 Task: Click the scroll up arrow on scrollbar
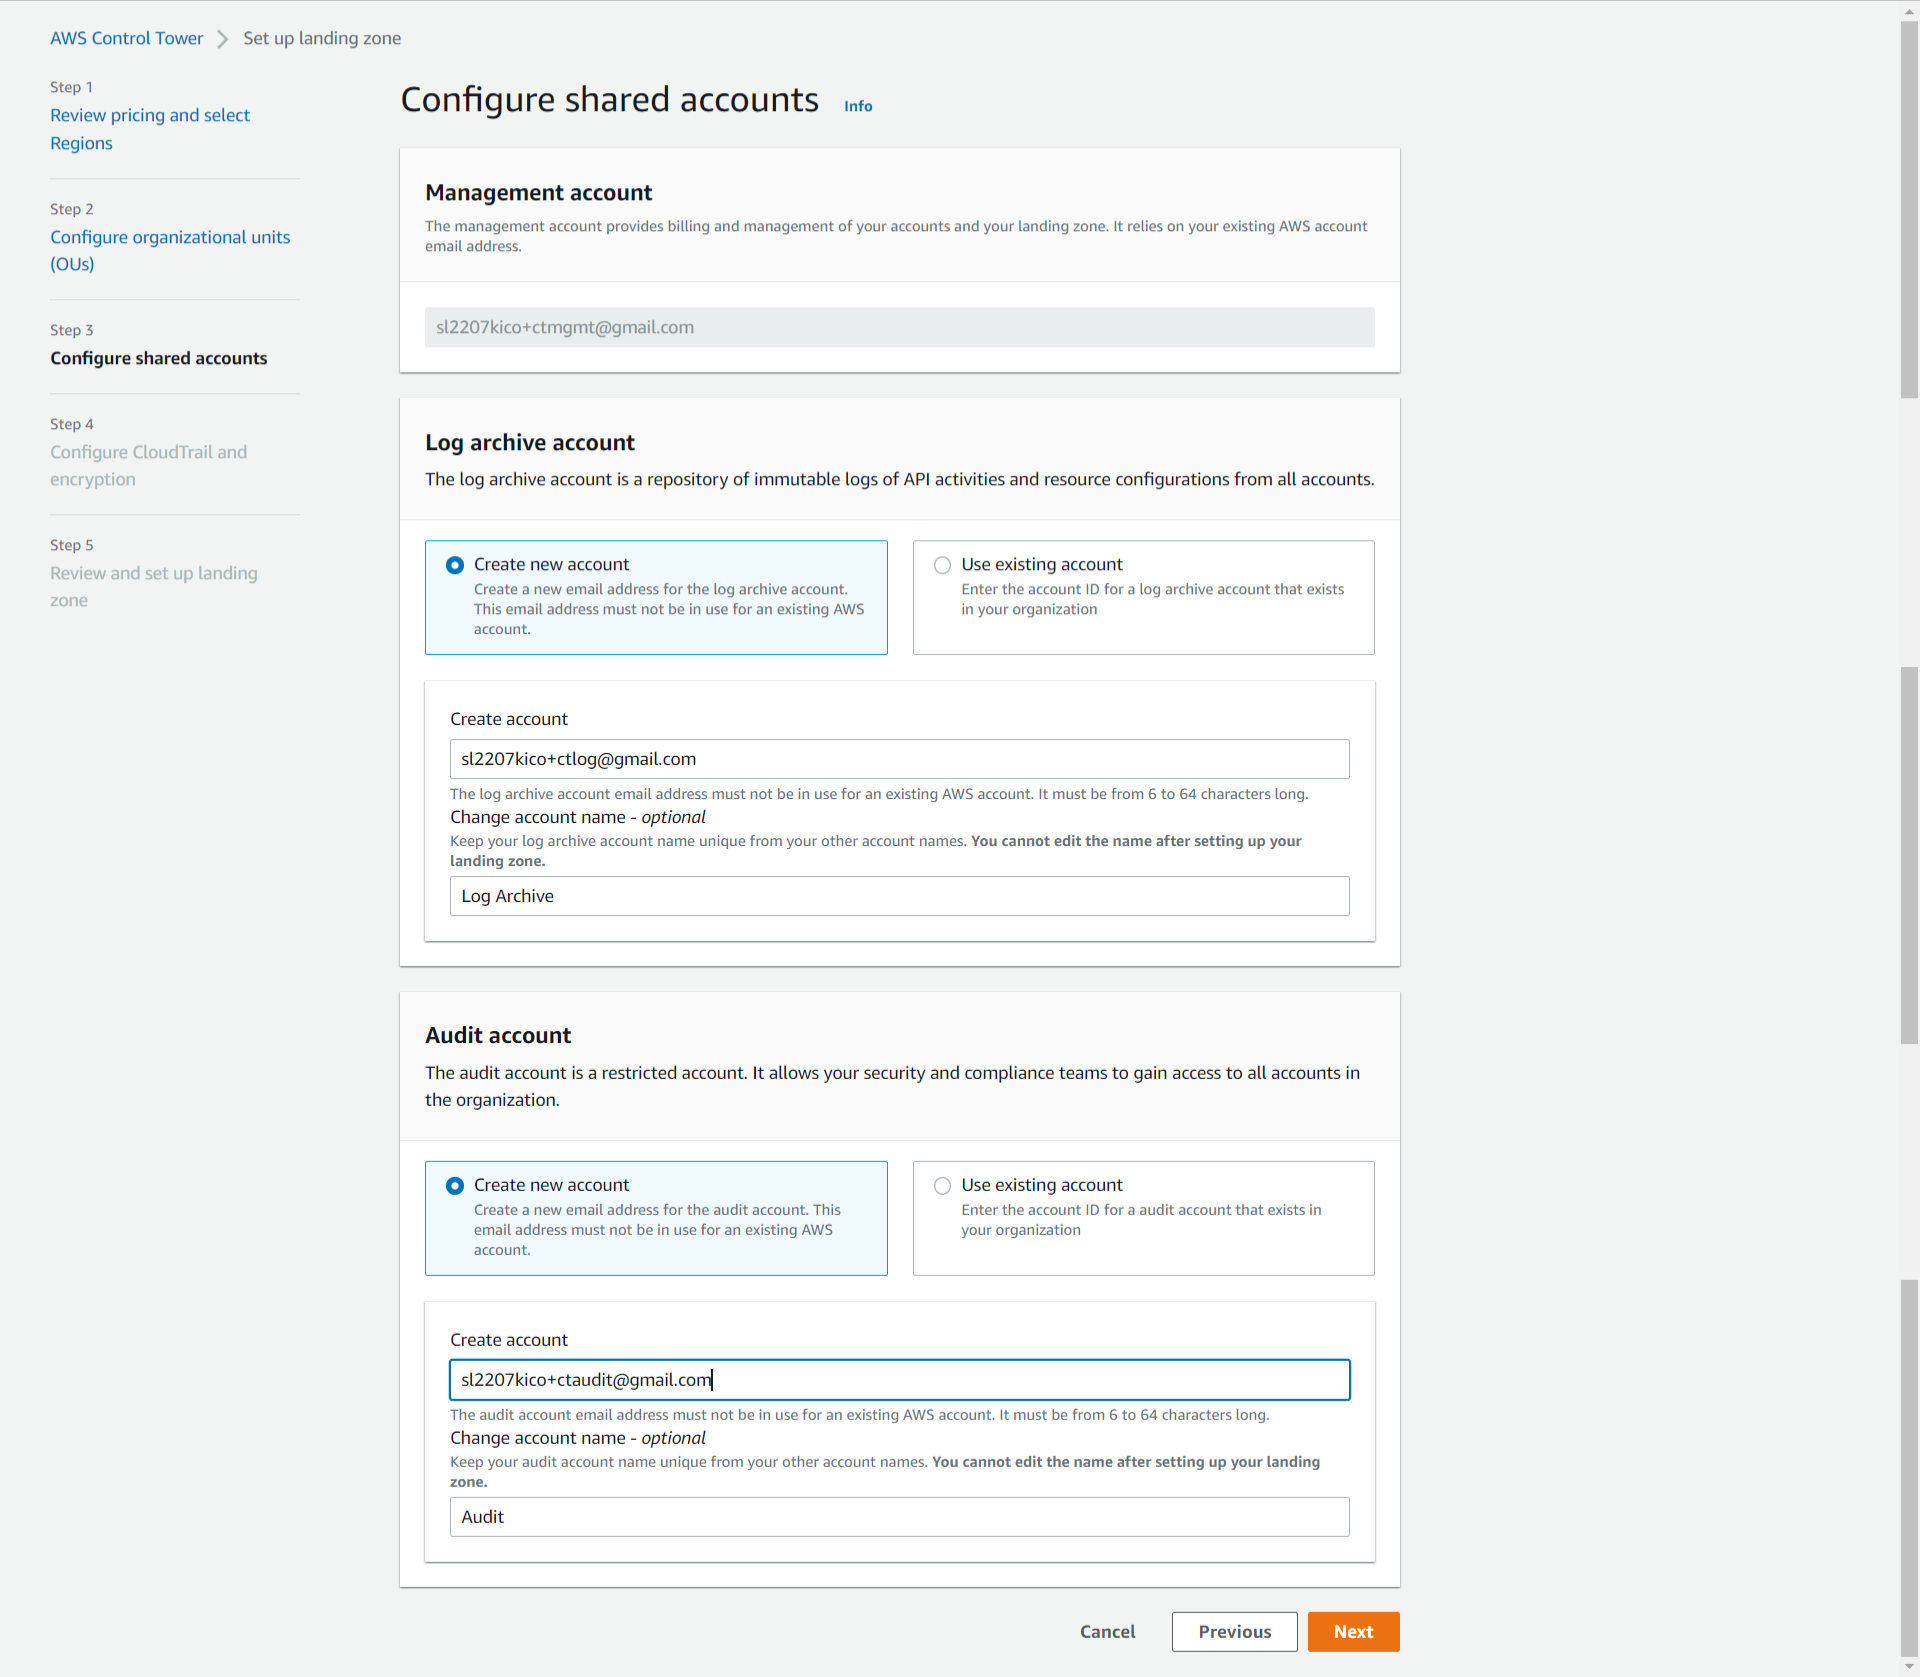(1909, 10)
